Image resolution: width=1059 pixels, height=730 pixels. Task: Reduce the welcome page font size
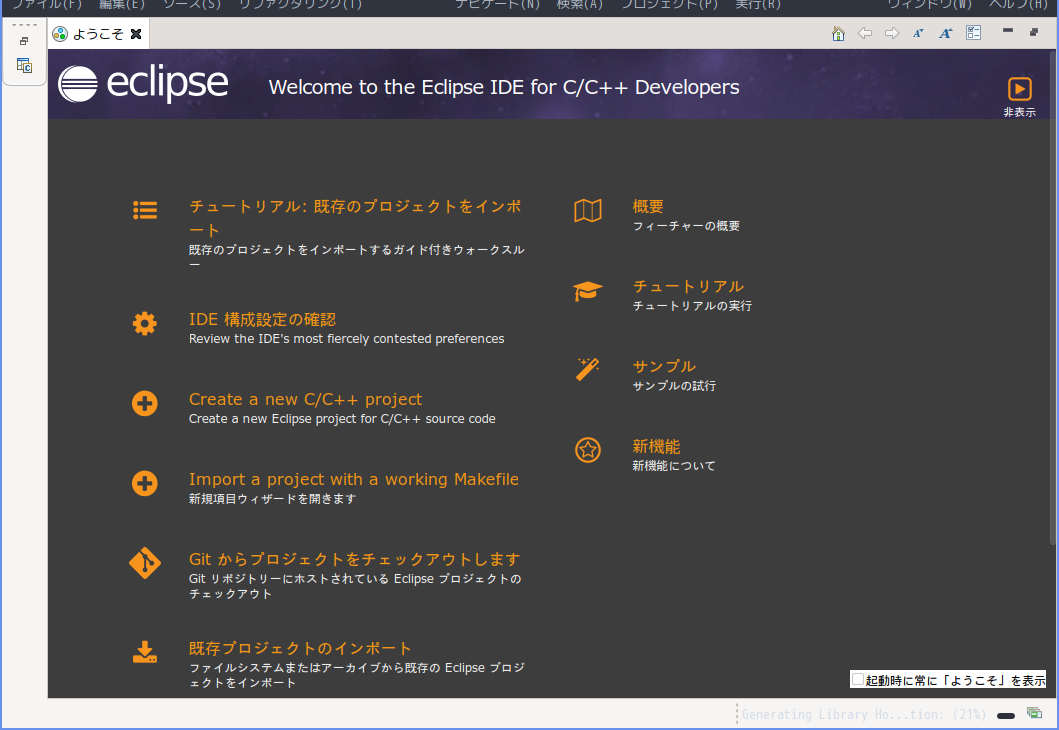919,33
